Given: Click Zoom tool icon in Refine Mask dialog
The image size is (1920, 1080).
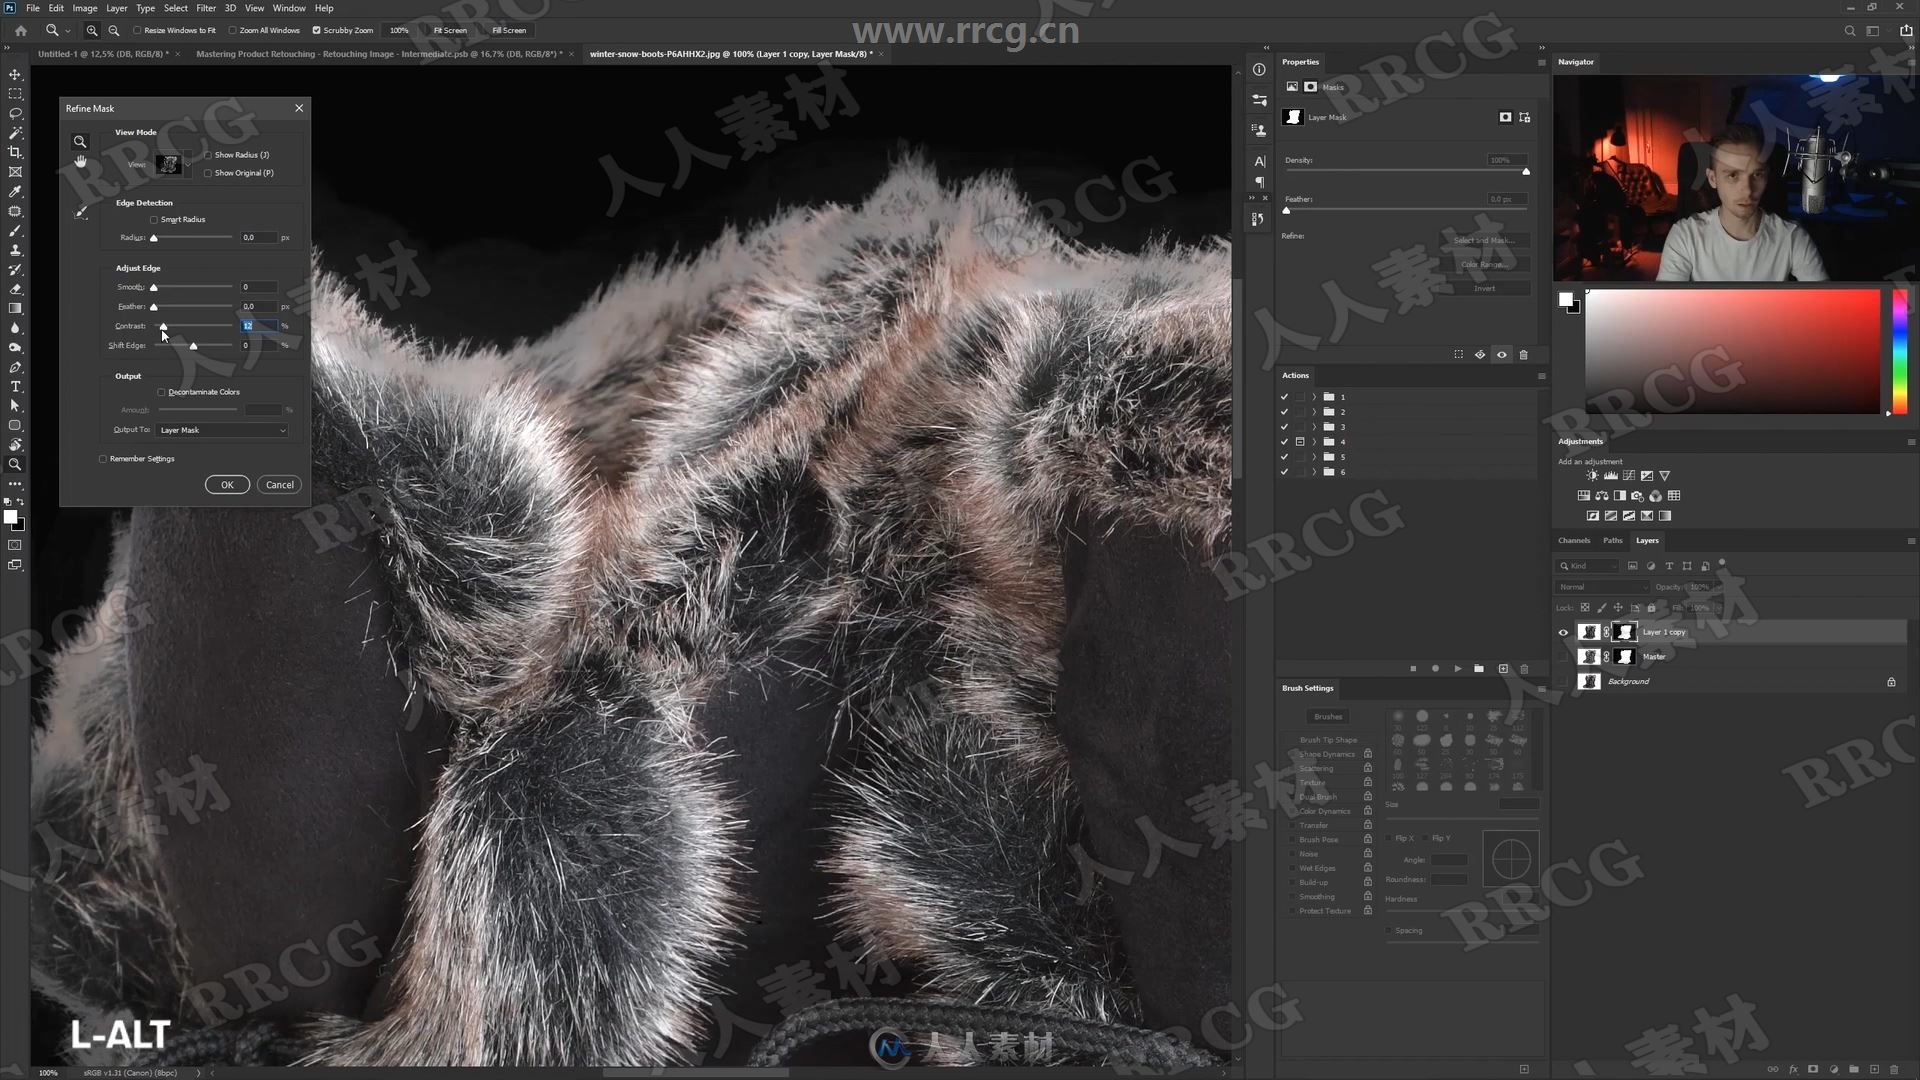Looking at the screenshot, I should point(80,142).
